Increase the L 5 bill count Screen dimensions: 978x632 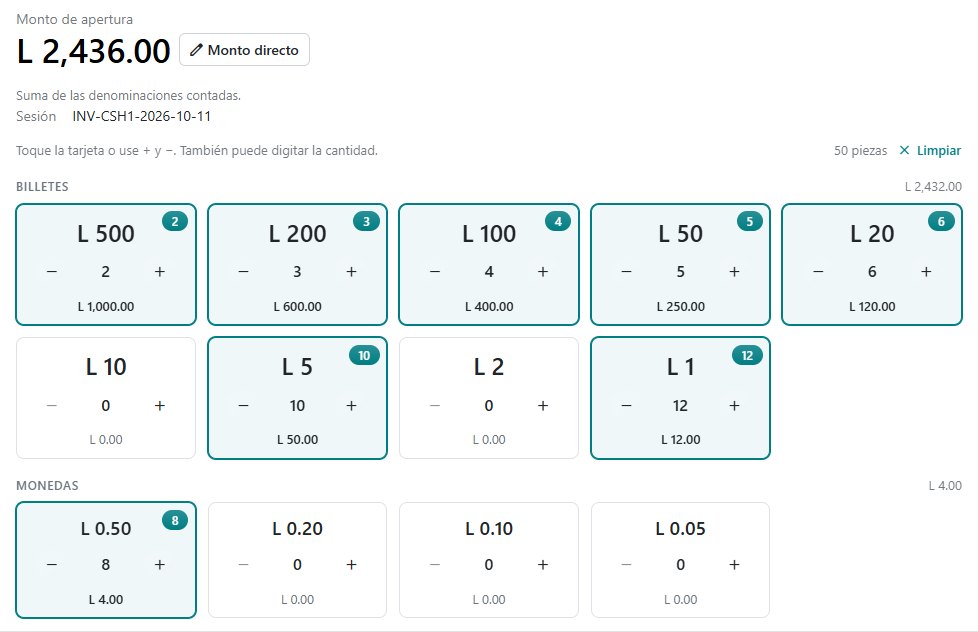(351, 406)
